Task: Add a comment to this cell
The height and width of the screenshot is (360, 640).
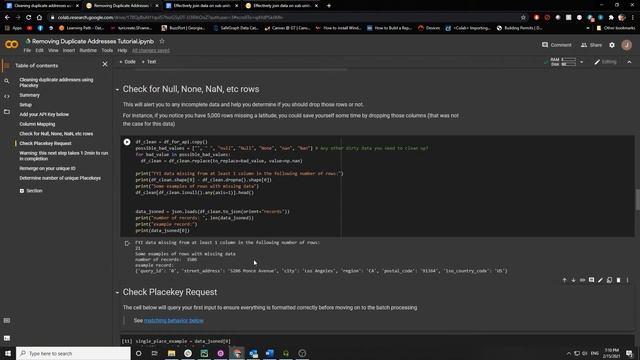Action: point(591,280)
